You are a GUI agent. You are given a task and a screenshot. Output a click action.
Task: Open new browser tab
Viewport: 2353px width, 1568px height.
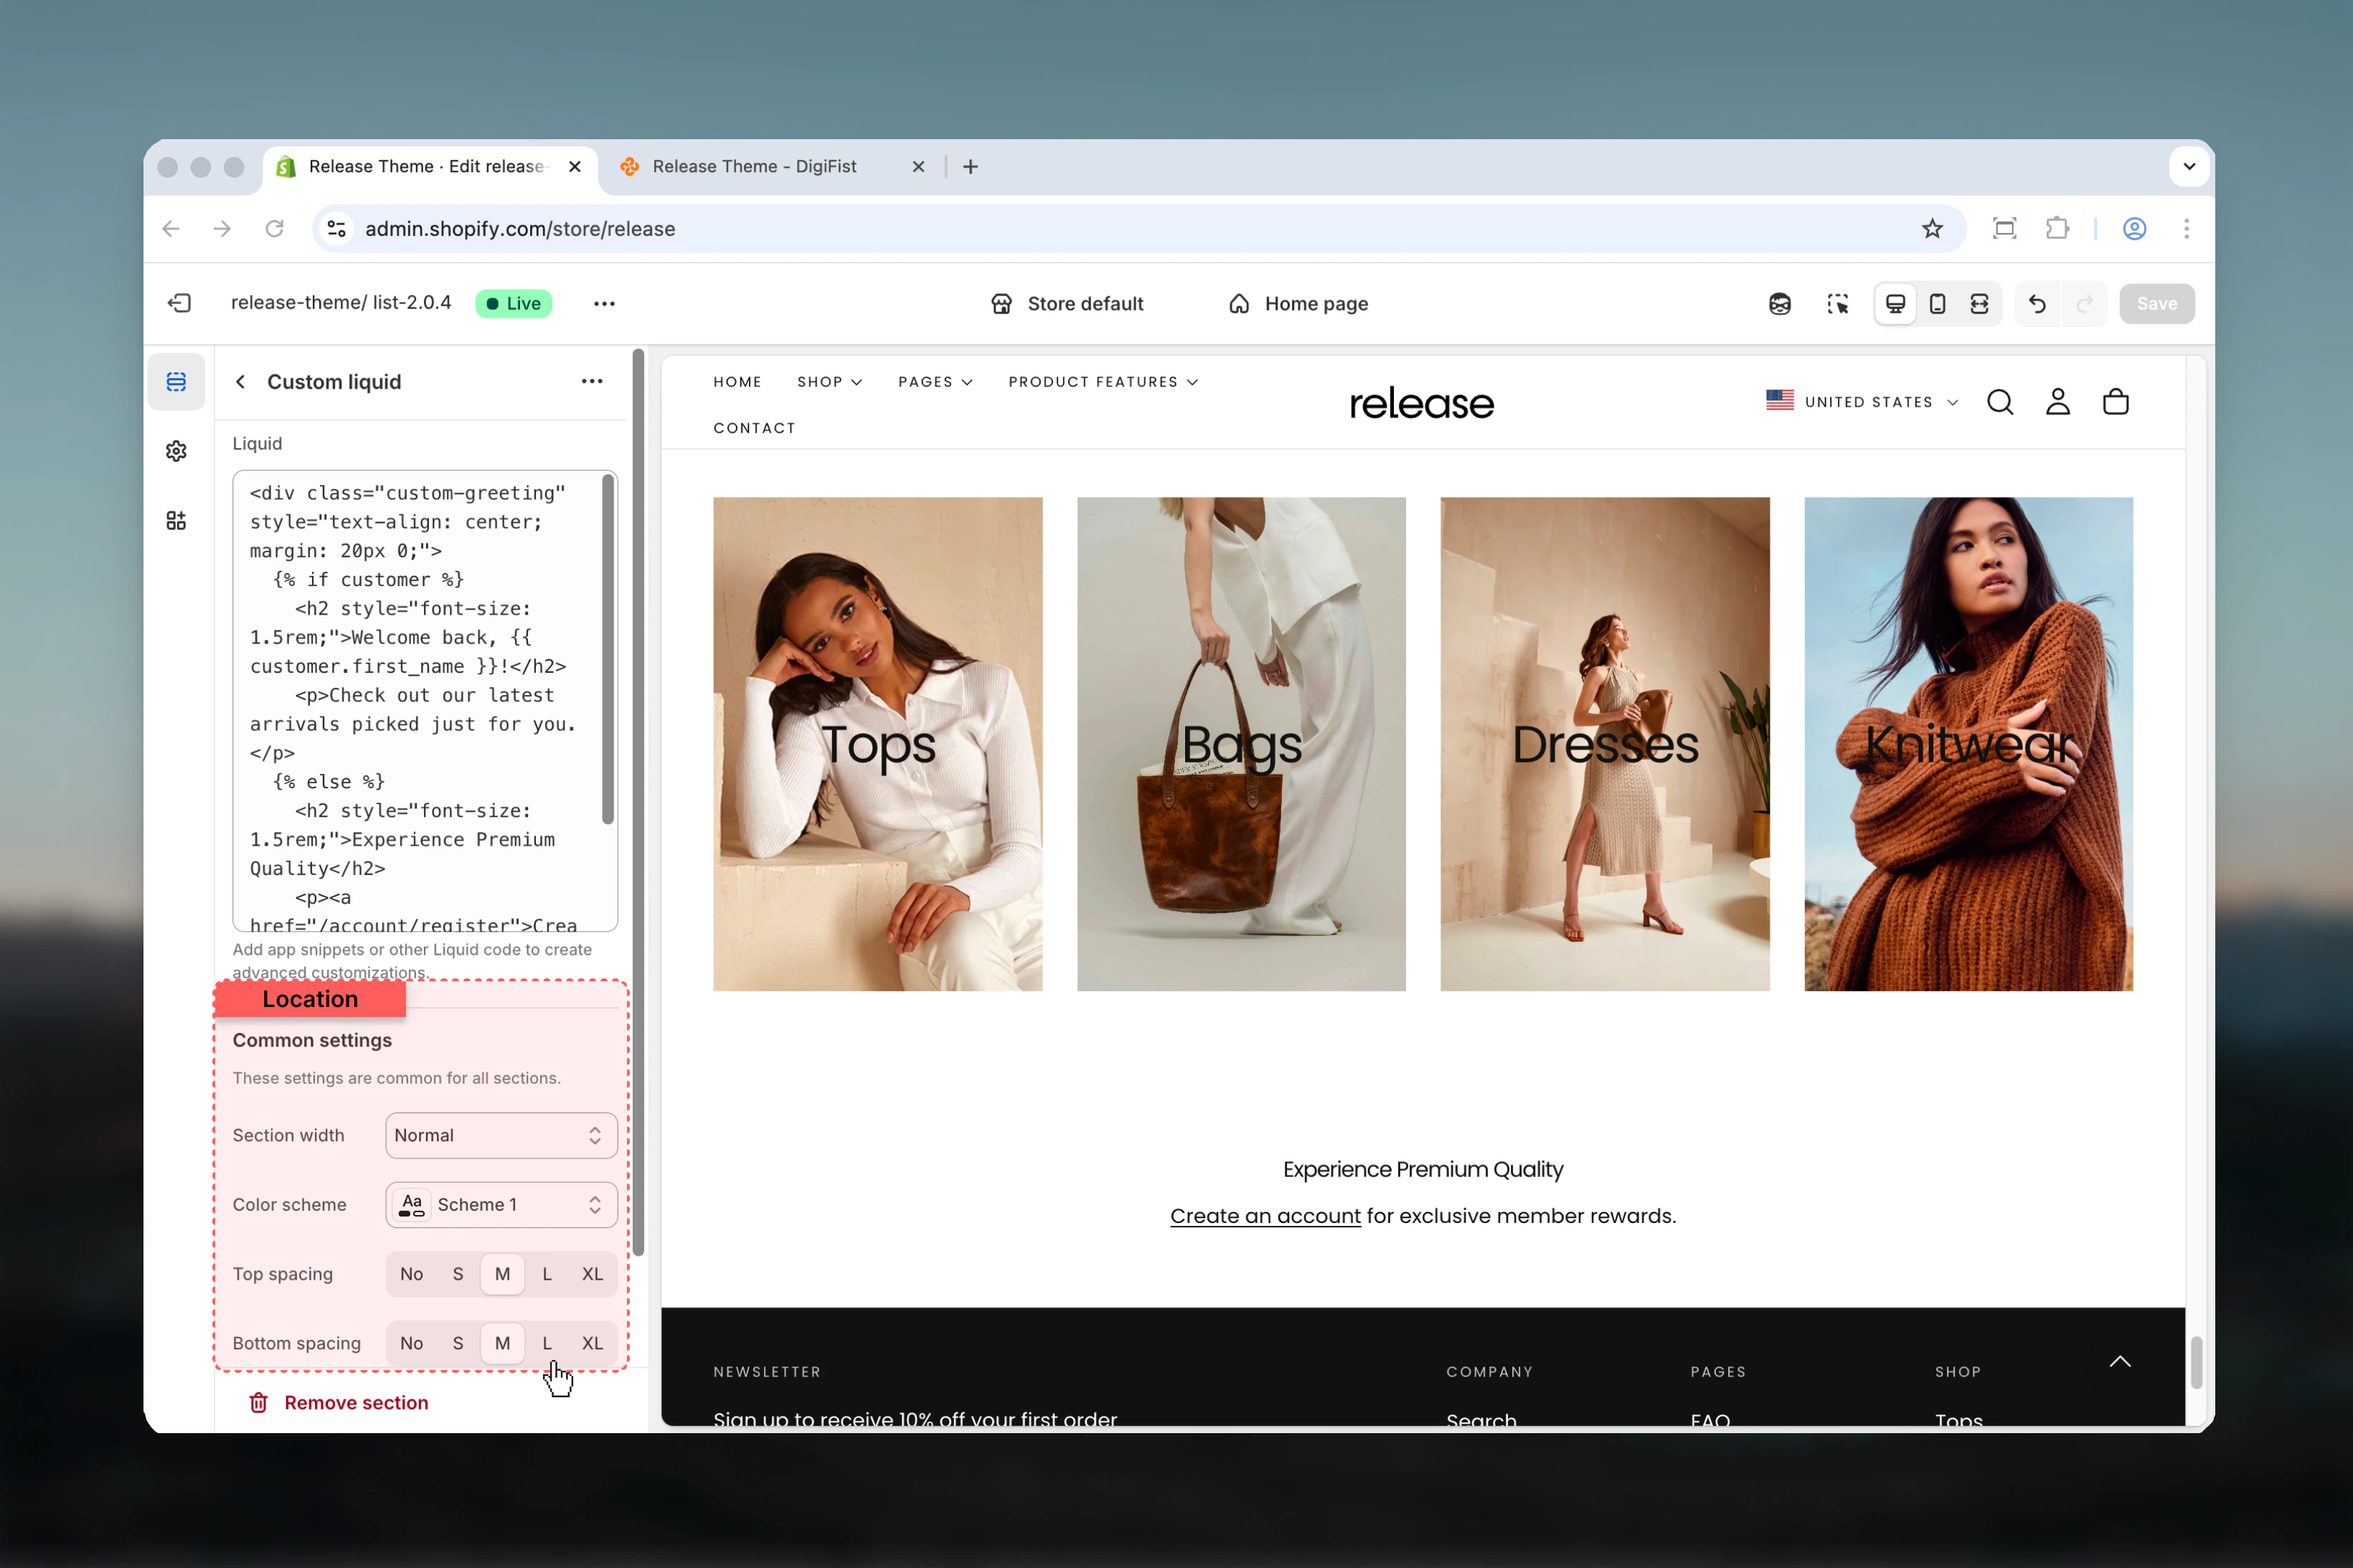[970, 167]
